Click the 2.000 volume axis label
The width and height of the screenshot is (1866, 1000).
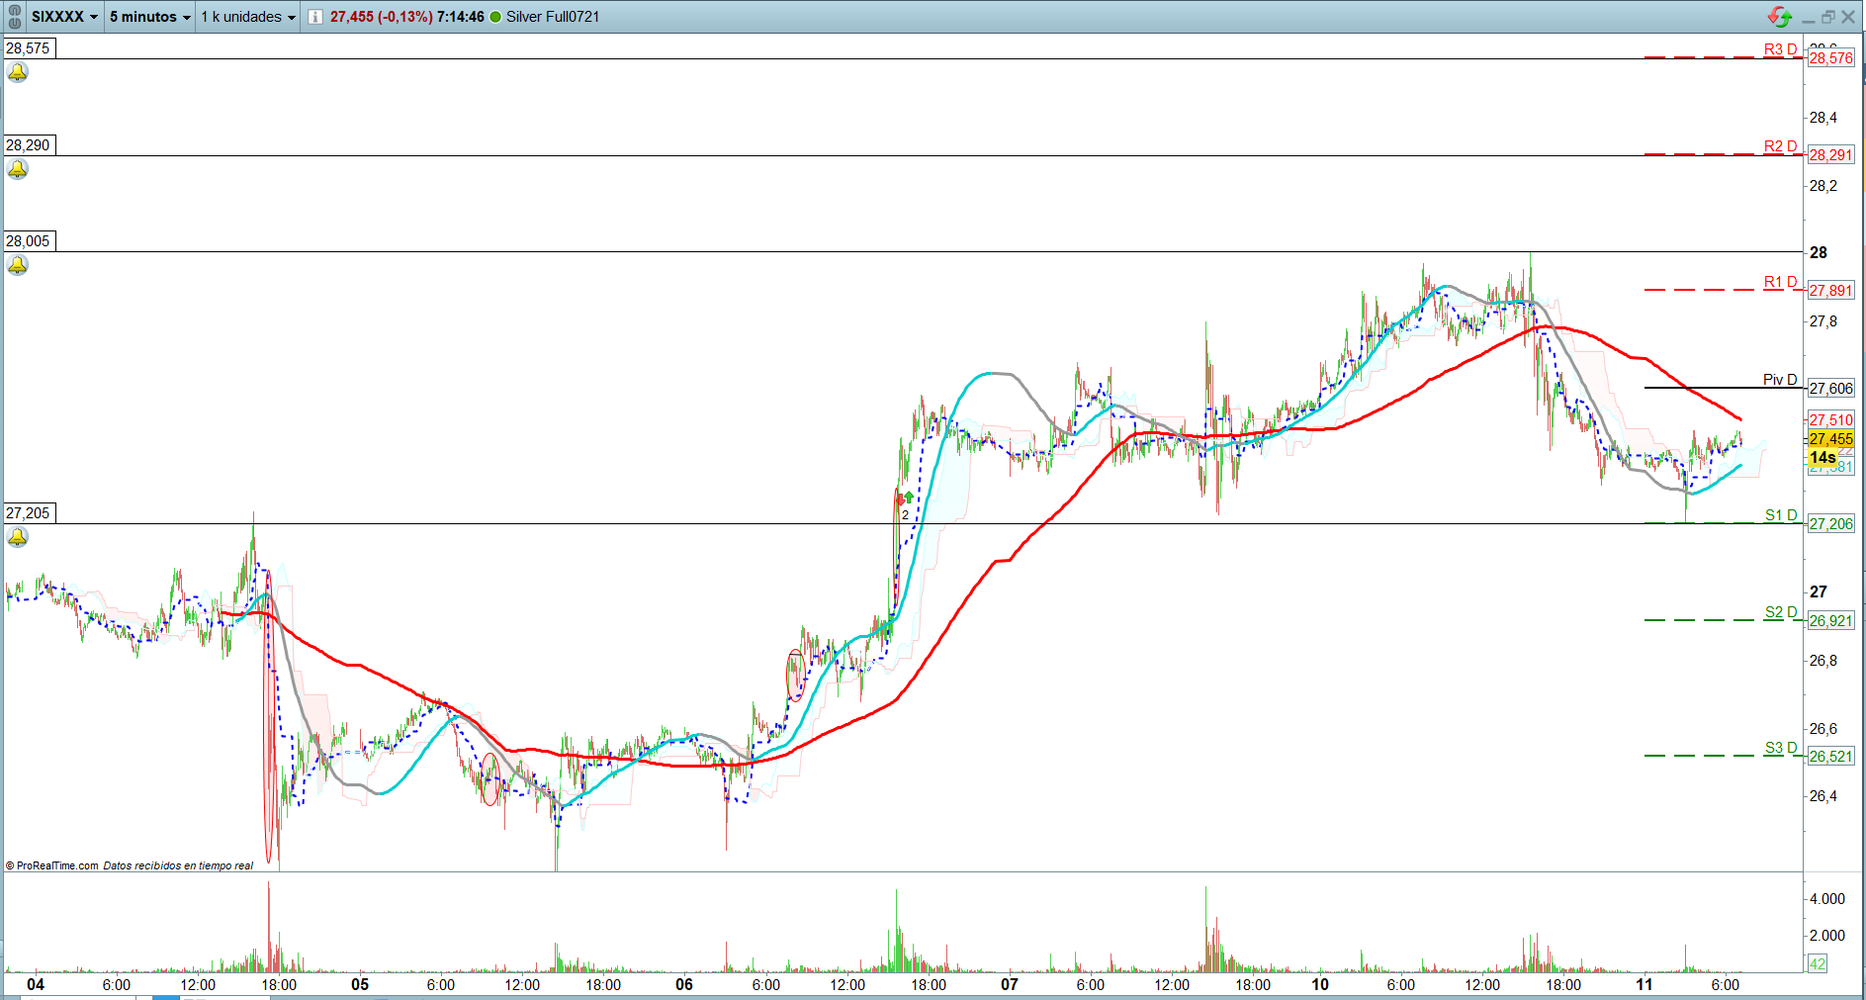pyautogui.click(x=1827, y=936)
